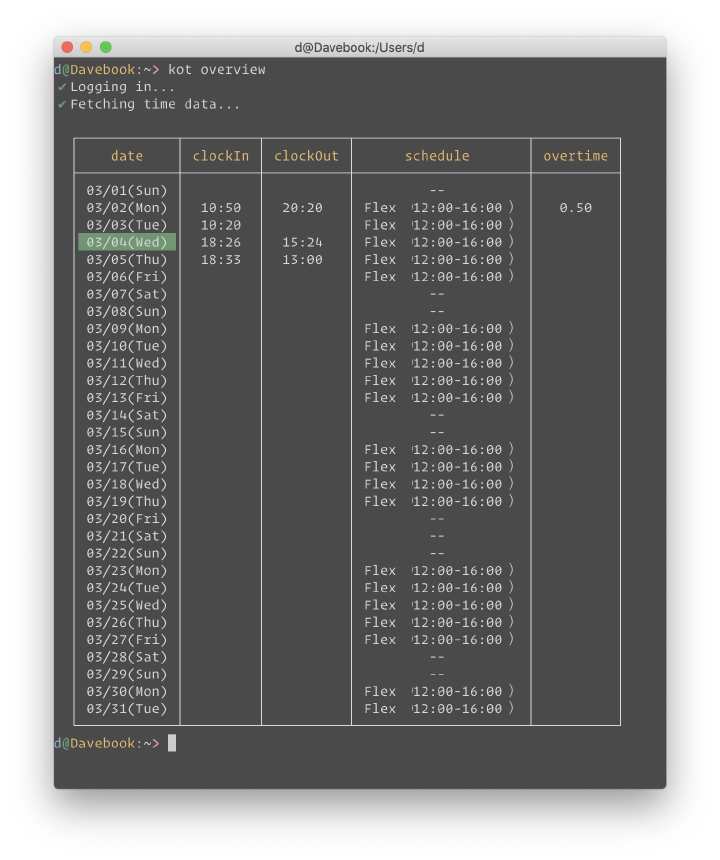Select the 03/22(Sun) date cell
The width and height of the screenshot is (720, 860).
pos(127,553)
